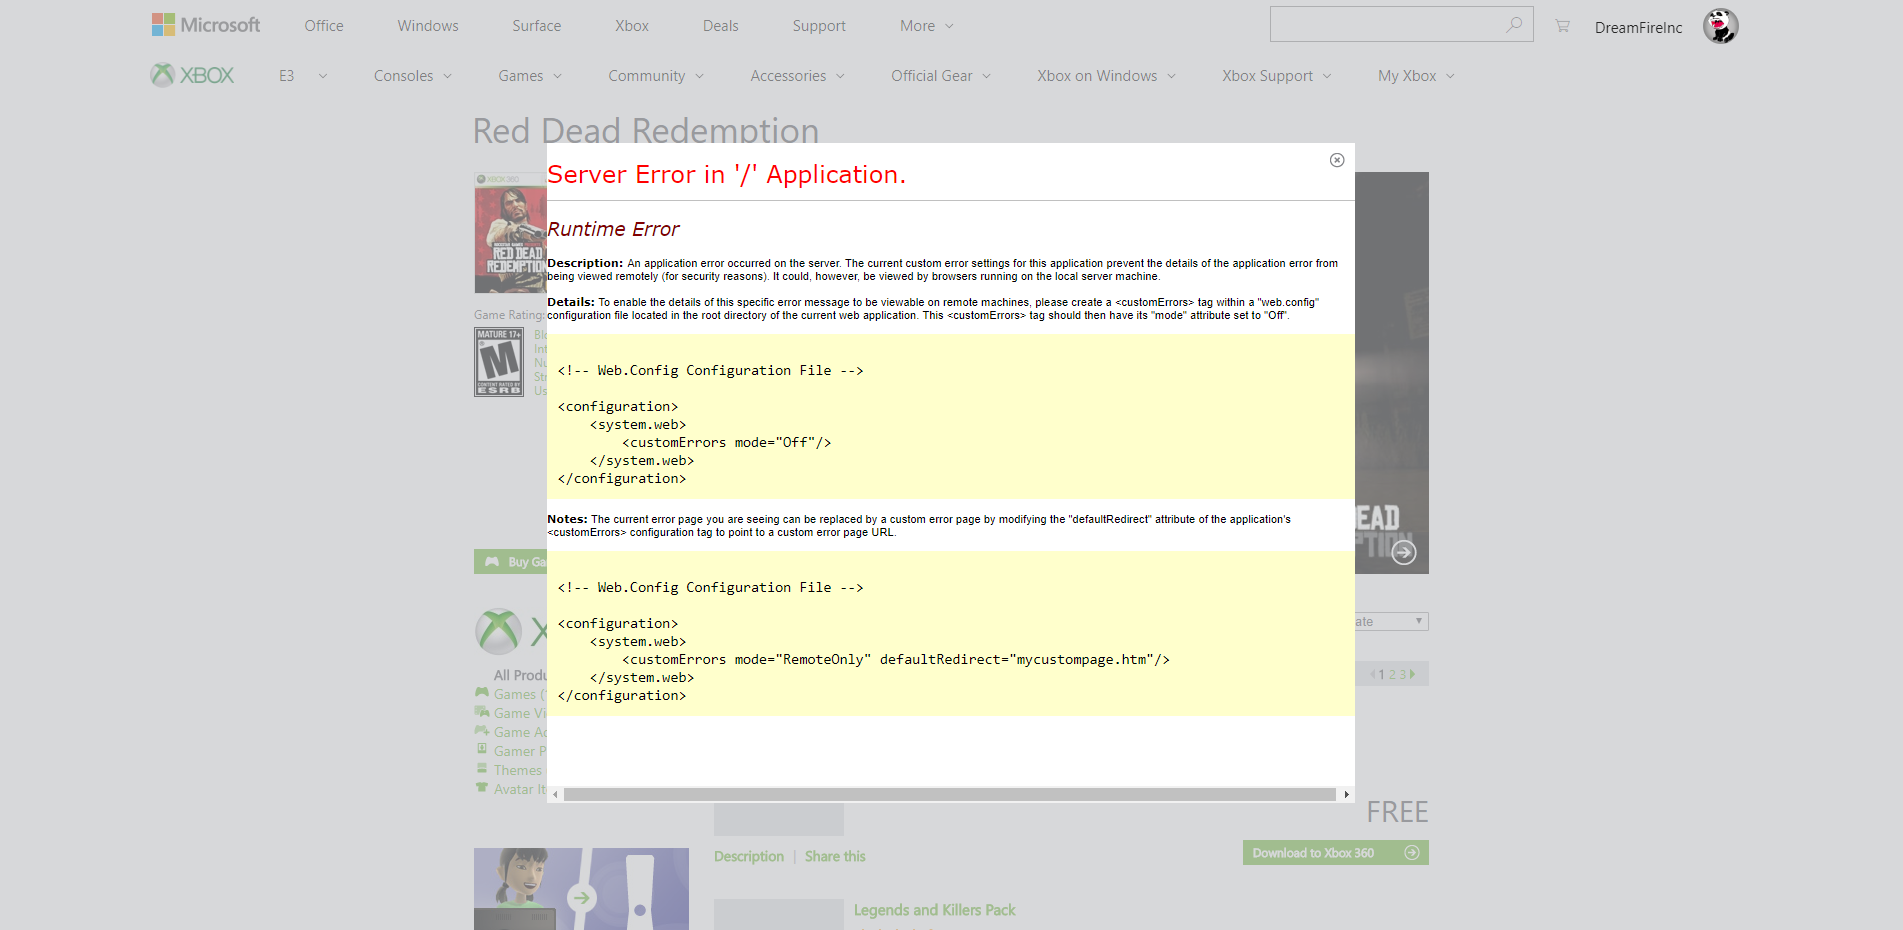Click the customErrors mode="Off" code line
The width and height of the screenshot is (1903, 930).
(727, 442)
